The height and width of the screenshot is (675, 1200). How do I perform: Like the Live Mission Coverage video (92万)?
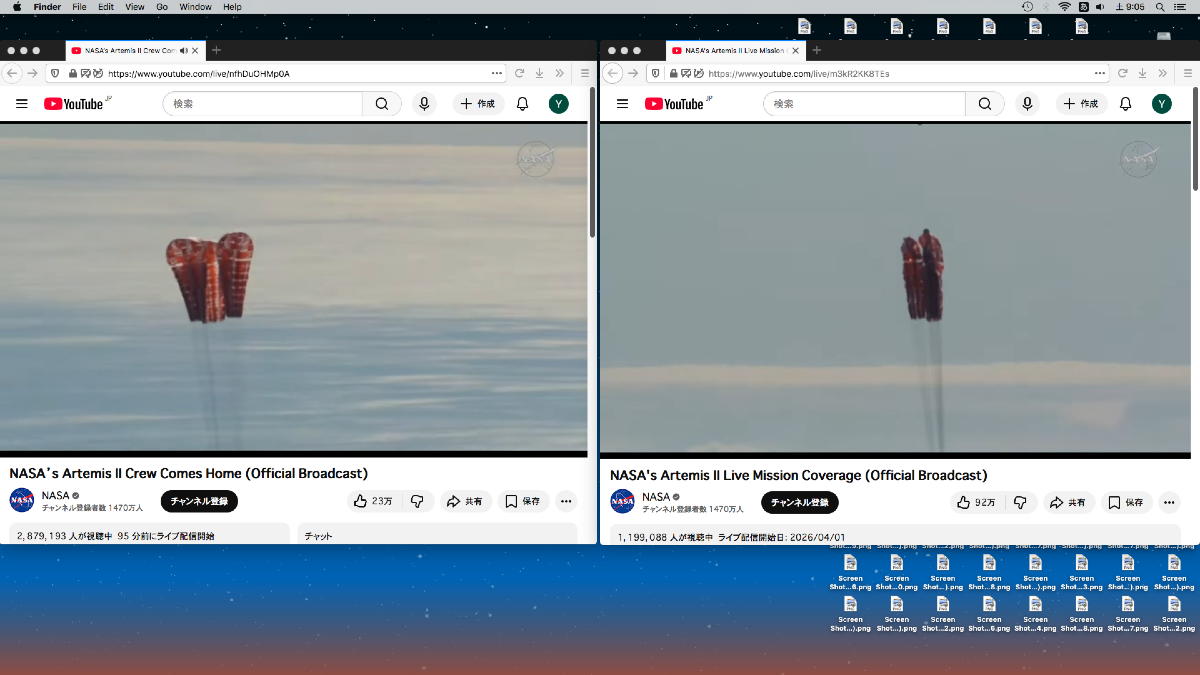click(975, 503)
